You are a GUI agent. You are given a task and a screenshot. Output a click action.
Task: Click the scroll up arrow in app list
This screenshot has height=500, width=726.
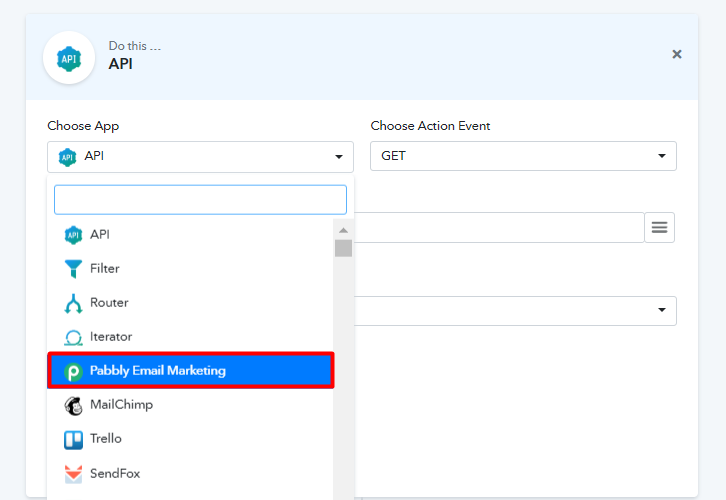(343, 230)
